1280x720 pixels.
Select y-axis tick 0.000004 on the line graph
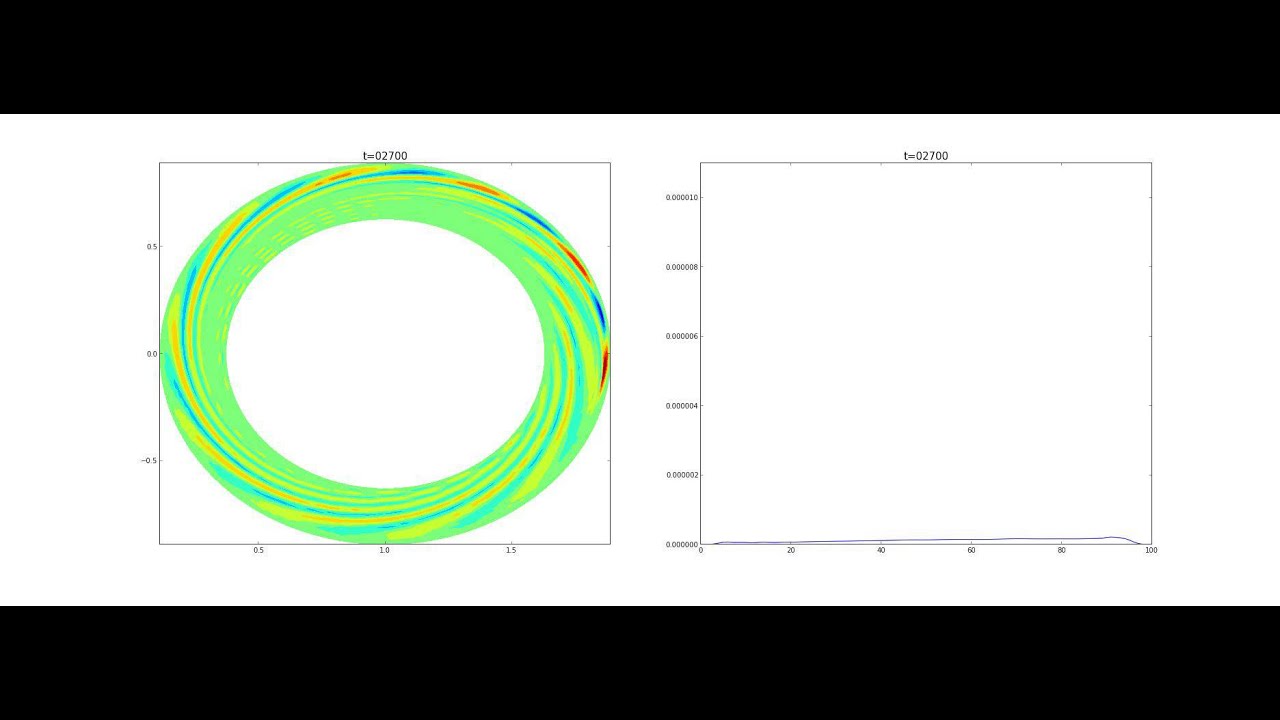[x=683, y=406]
